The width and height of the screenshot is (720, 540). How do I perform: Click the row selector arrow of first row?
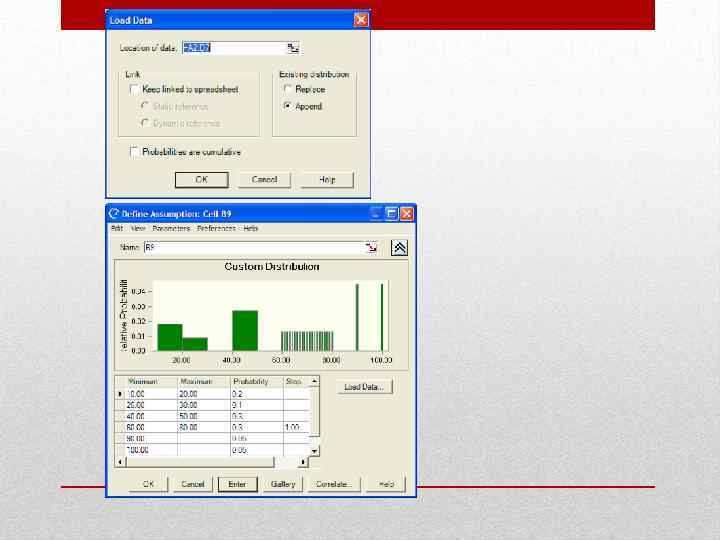(120, 394)
